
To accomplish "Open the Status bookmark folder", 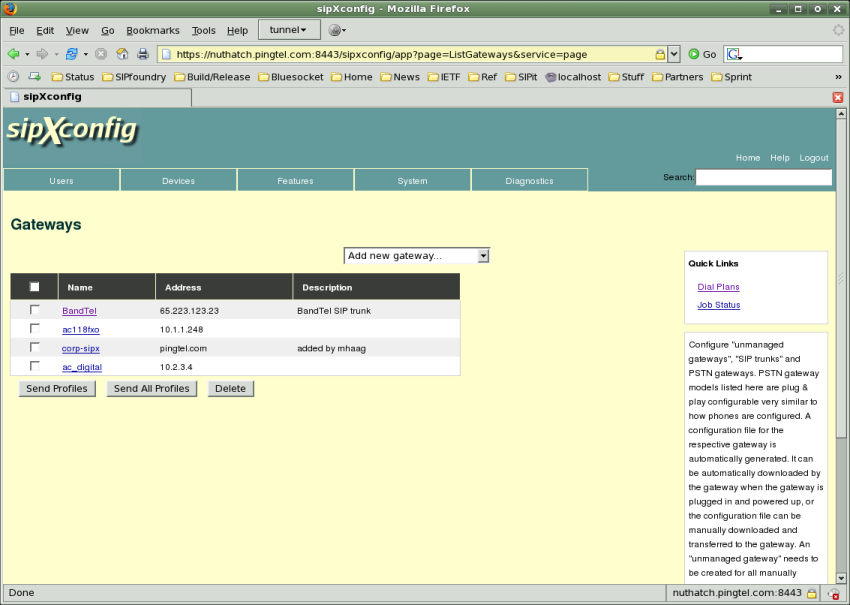I will click(73, 77).
